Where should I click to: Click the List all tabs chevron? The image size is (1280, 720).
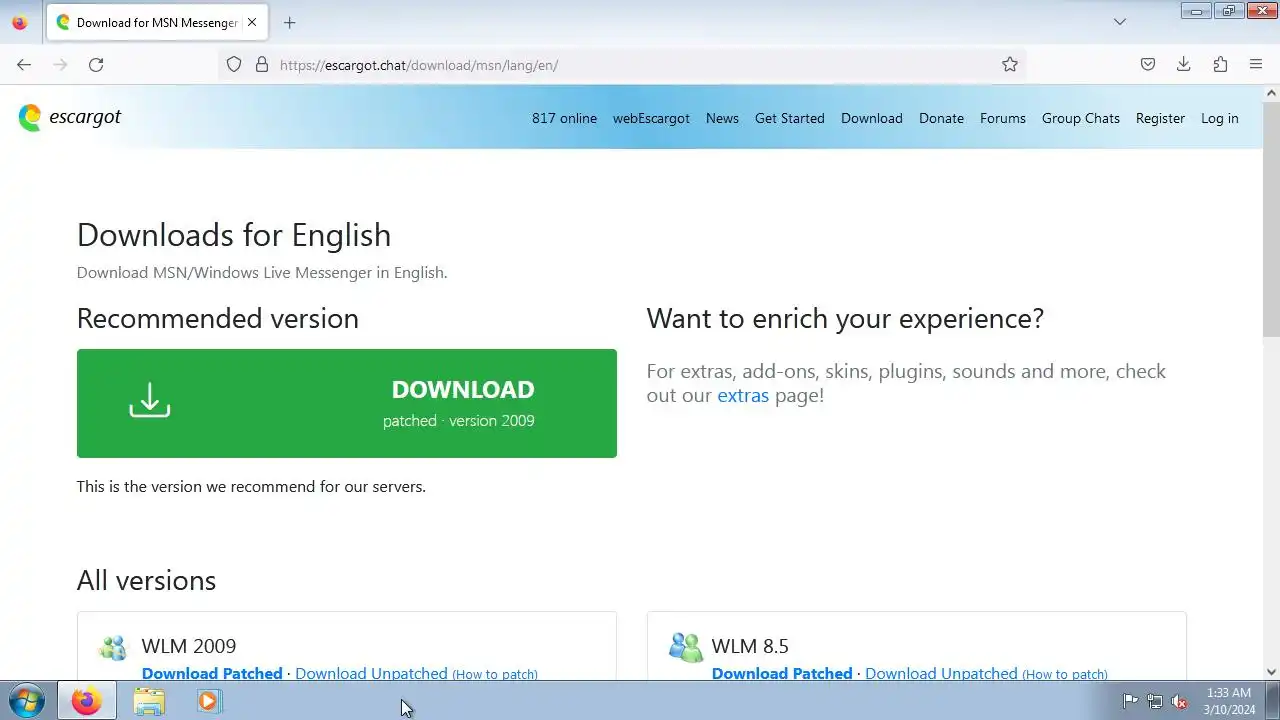[x=1120, y=22]
